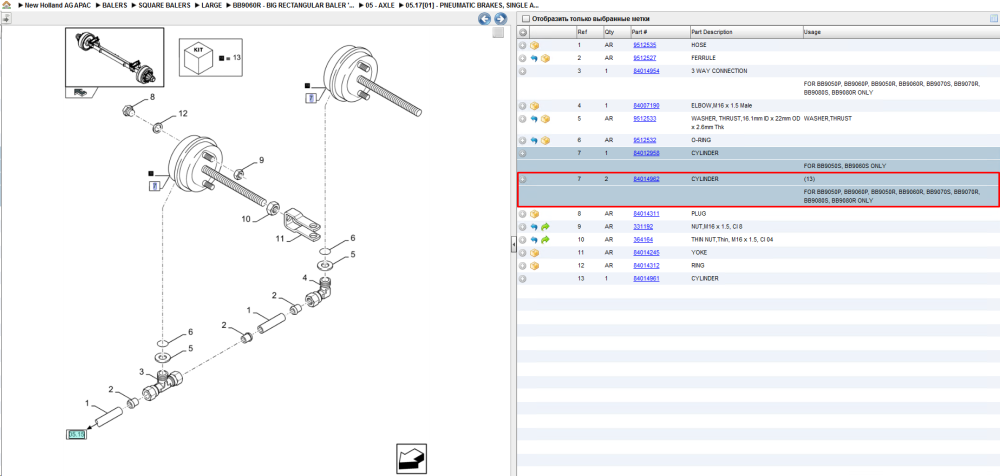Click plus icon in CYLINDER 84012958 row
Screen dimensions: 1000x476
pos(522,153)
